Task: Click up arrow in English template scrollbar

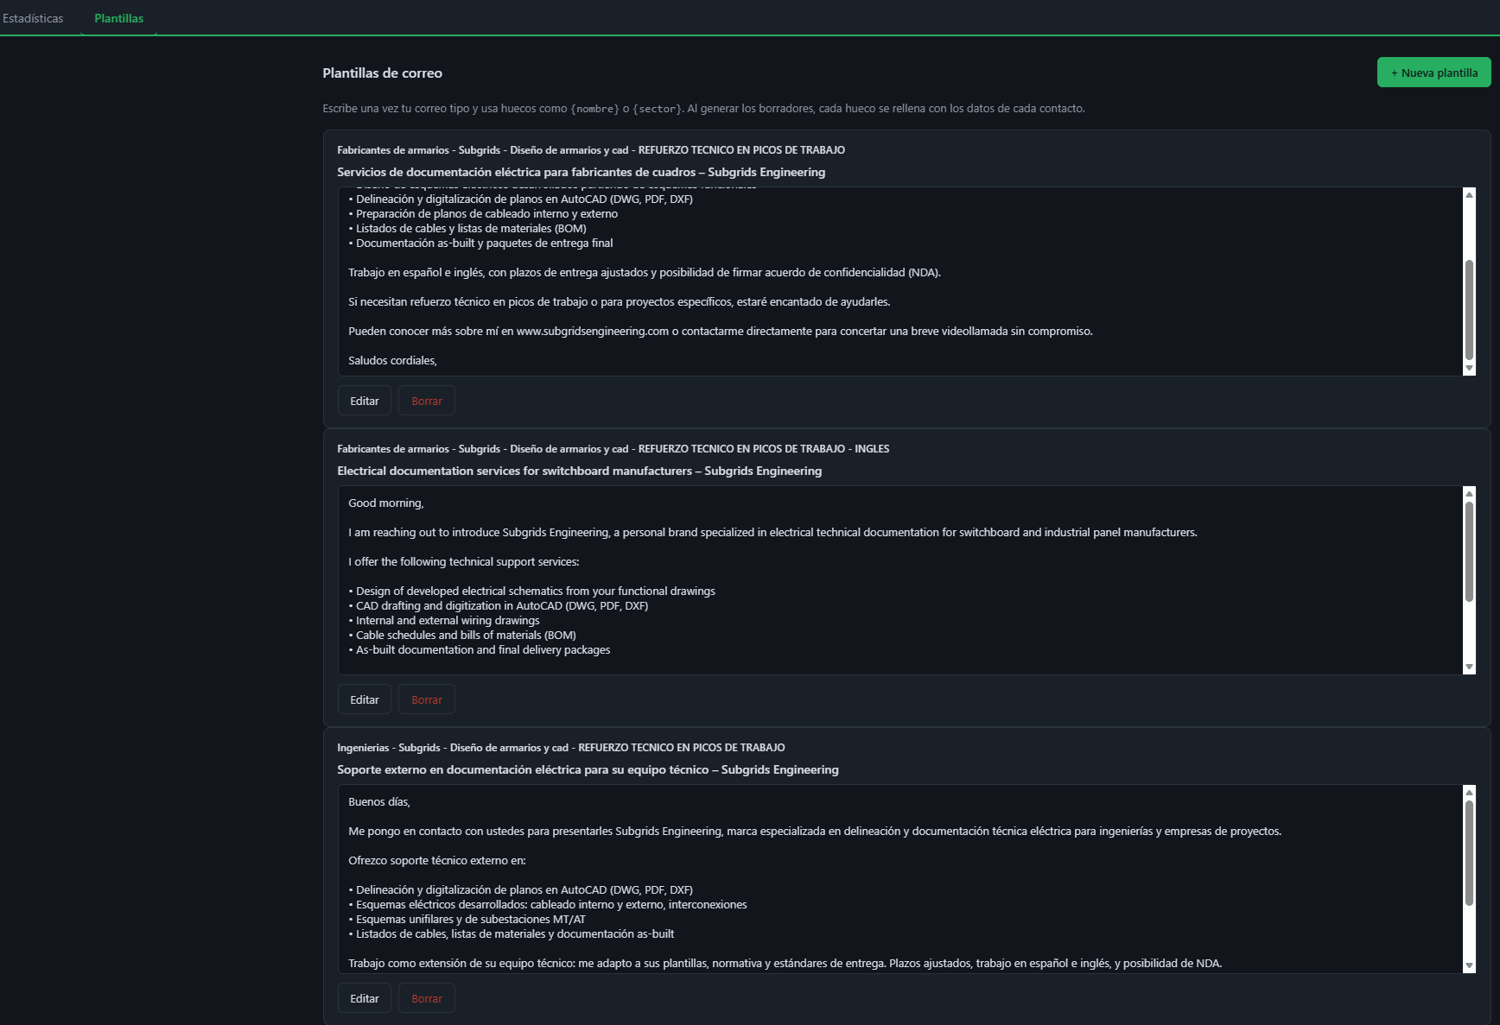Action: (x=1469, y=494)
